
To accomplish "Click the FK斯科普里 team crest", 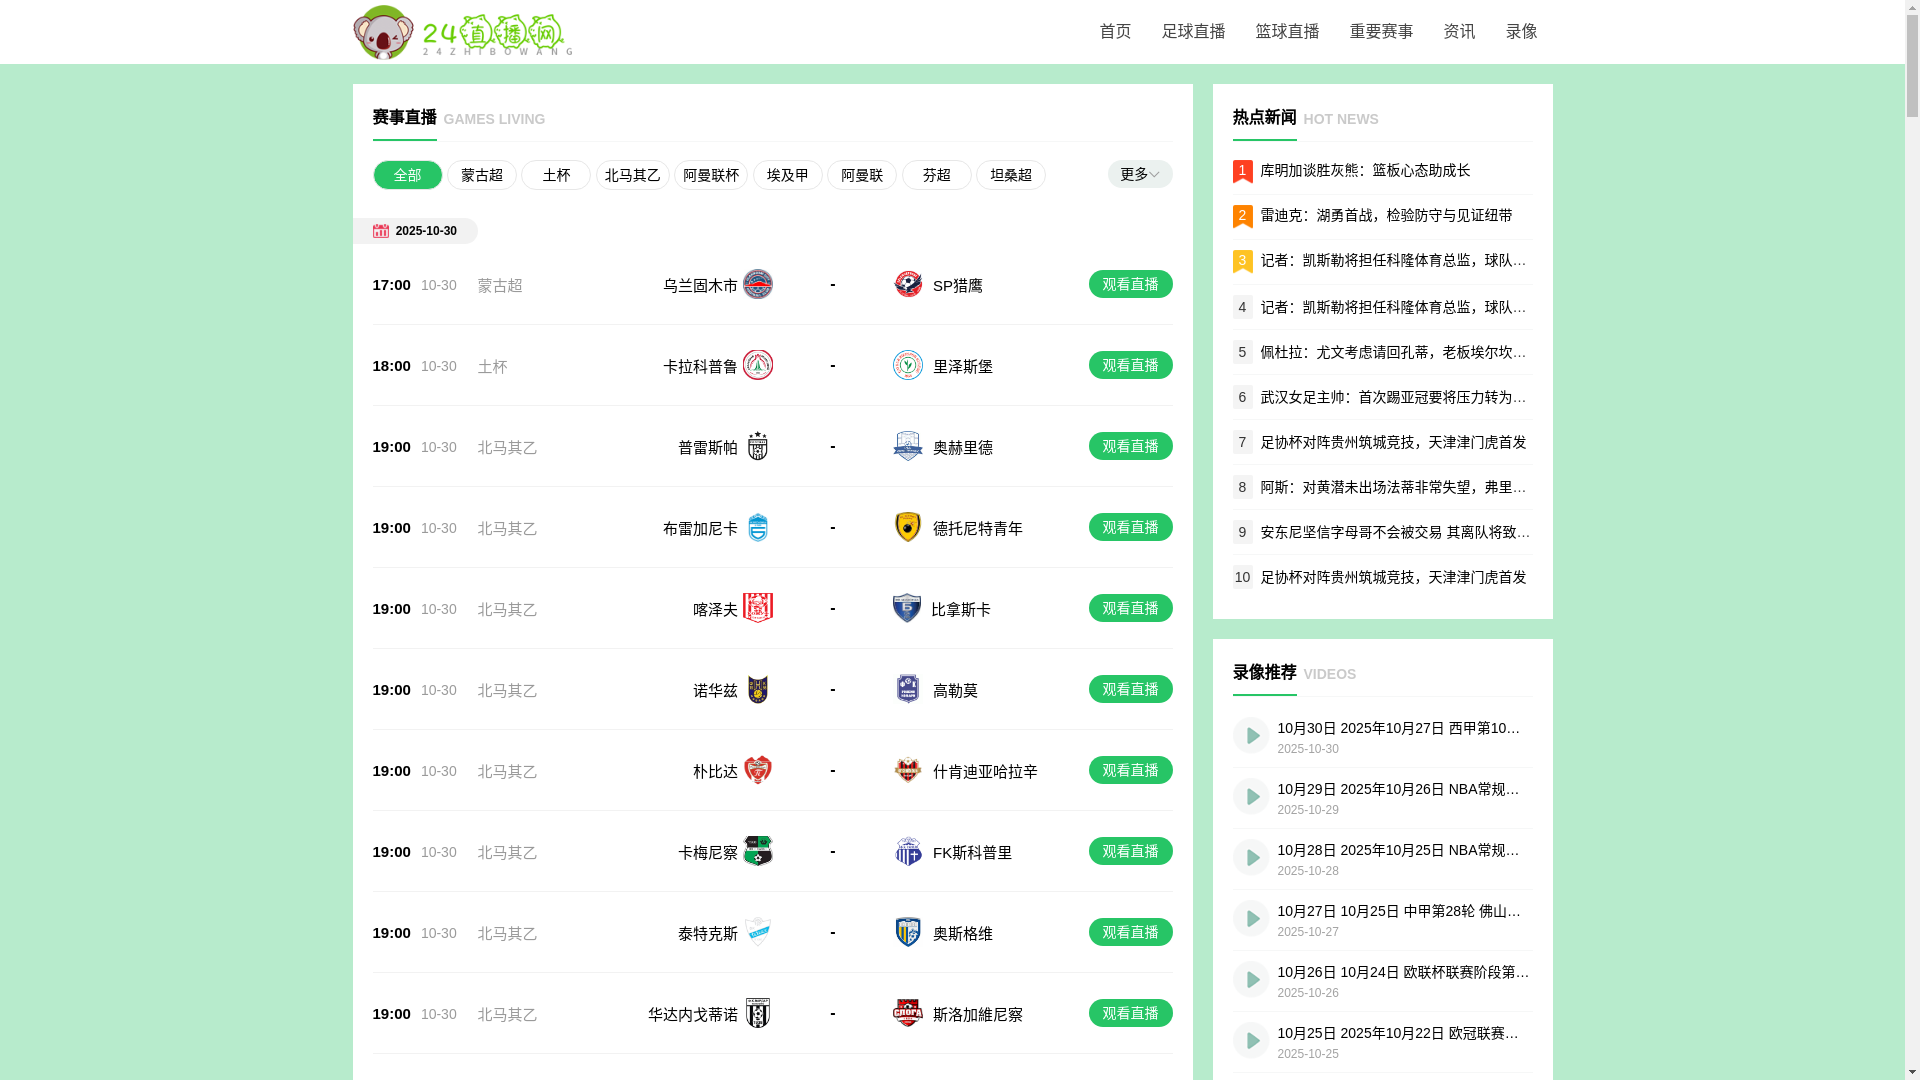I will [x=908, y=851].
